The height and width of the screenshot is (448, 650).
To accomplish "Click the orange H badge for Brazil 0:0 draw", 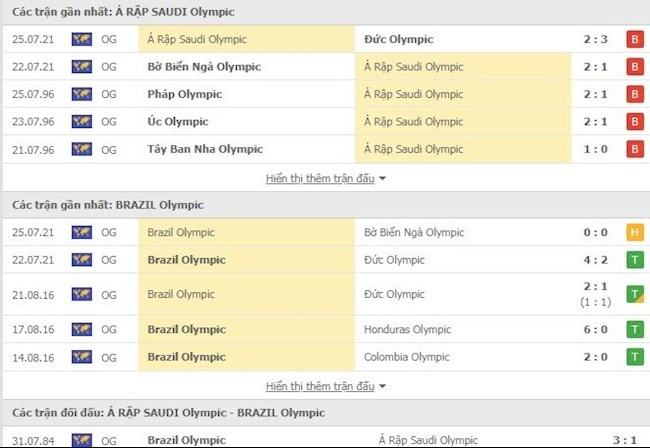I will point(633,233).
